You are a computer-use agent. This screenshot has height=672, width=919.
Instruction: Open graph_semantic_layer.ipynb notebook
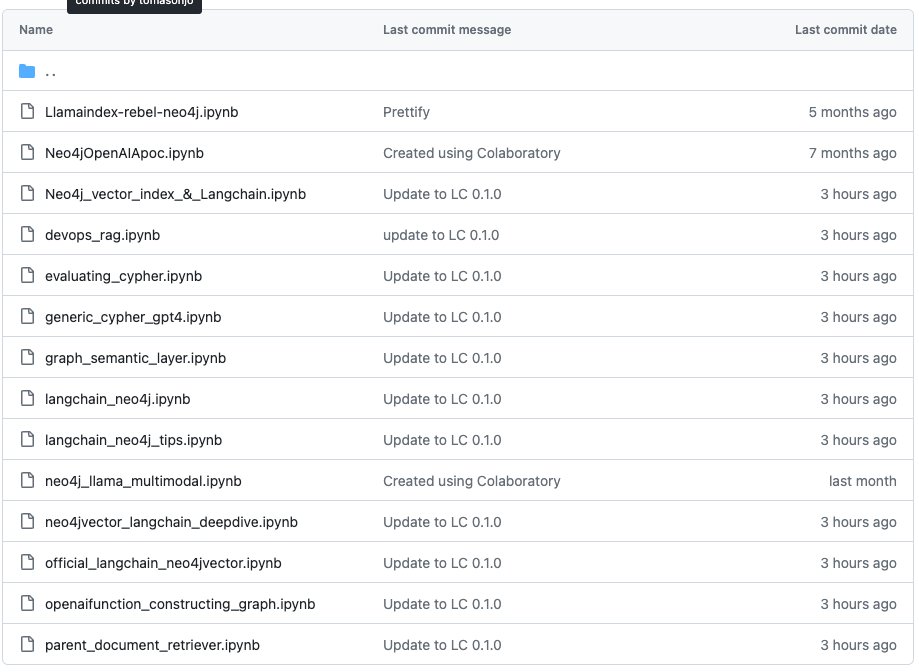pyautogui.click(x=135, y=358)
